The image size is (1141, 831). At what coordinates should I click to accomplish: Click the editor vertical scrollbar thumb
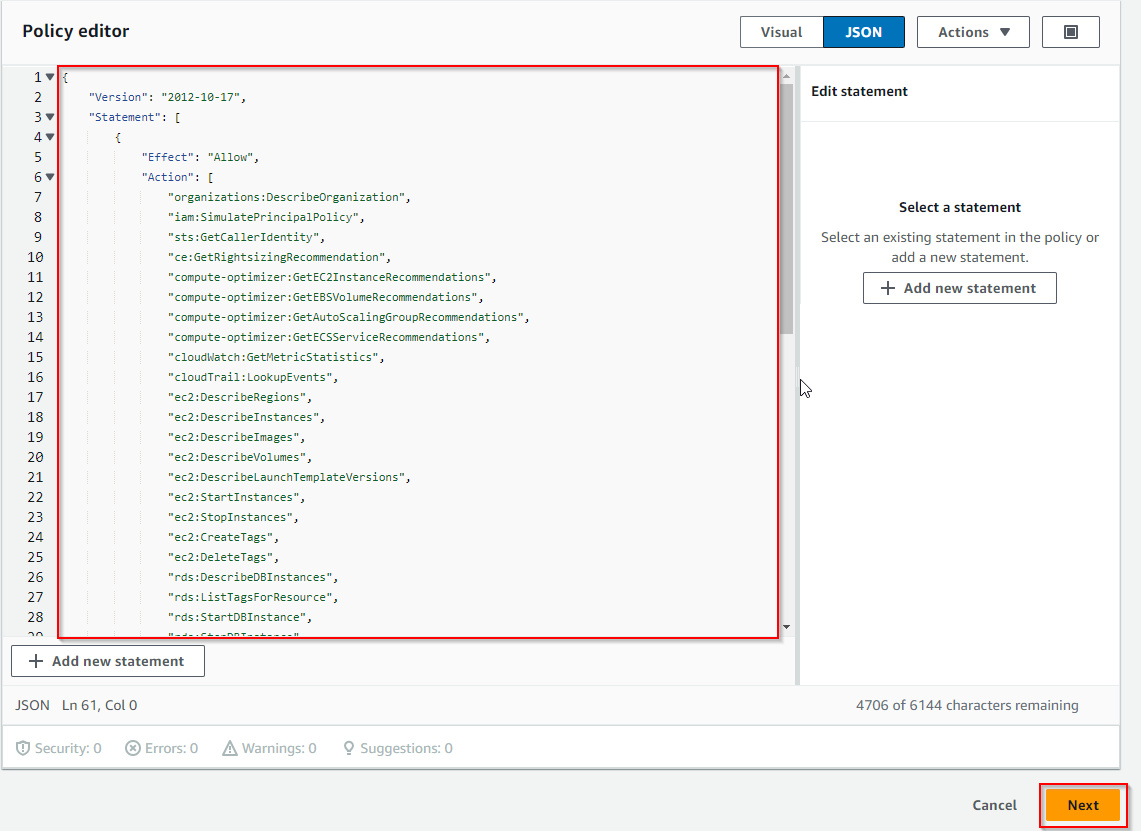click(x=786, y=200)
